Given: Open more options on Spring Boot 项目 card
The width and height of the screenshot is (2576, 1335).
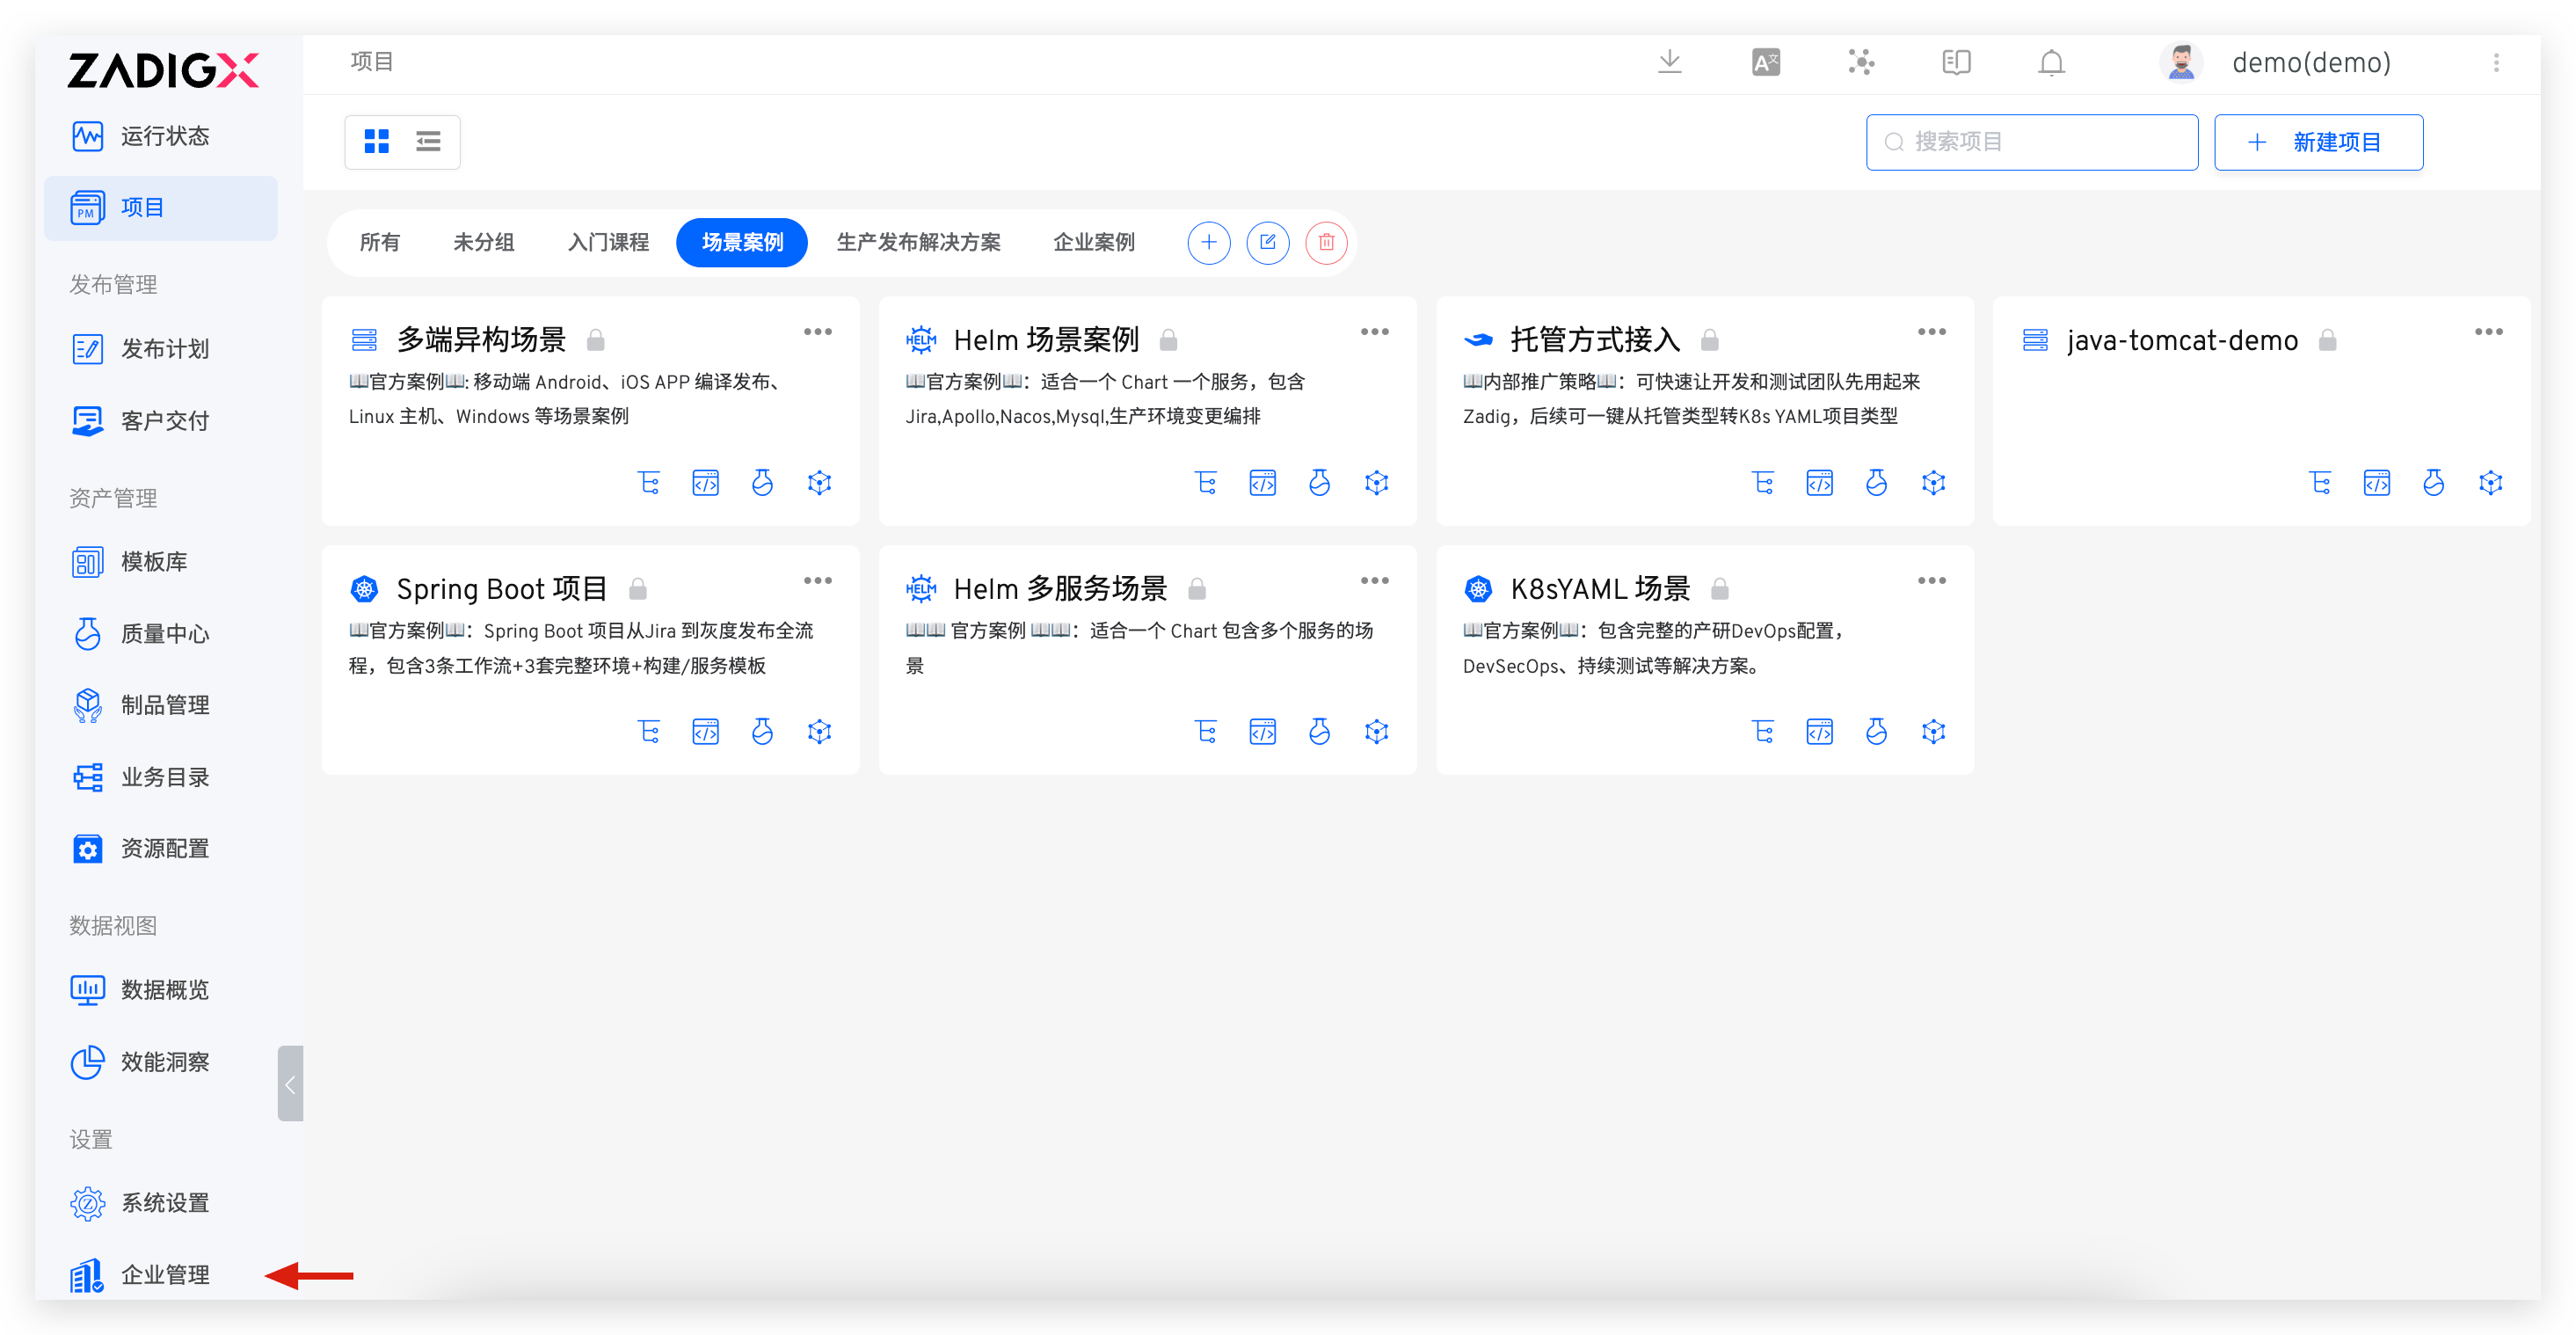Looking at the screenshot, I should (x=817, y=581).
